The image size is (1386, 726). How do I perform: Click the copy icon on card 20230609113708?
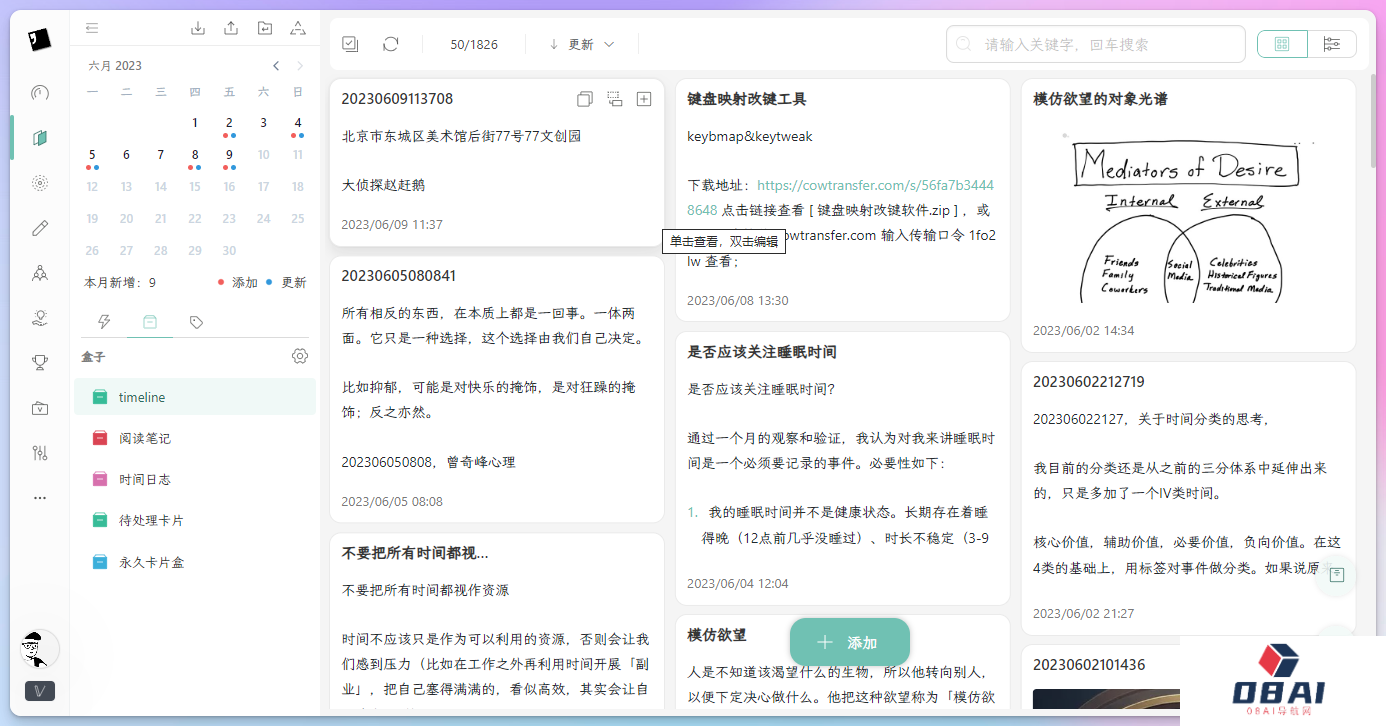coord(585,99)
